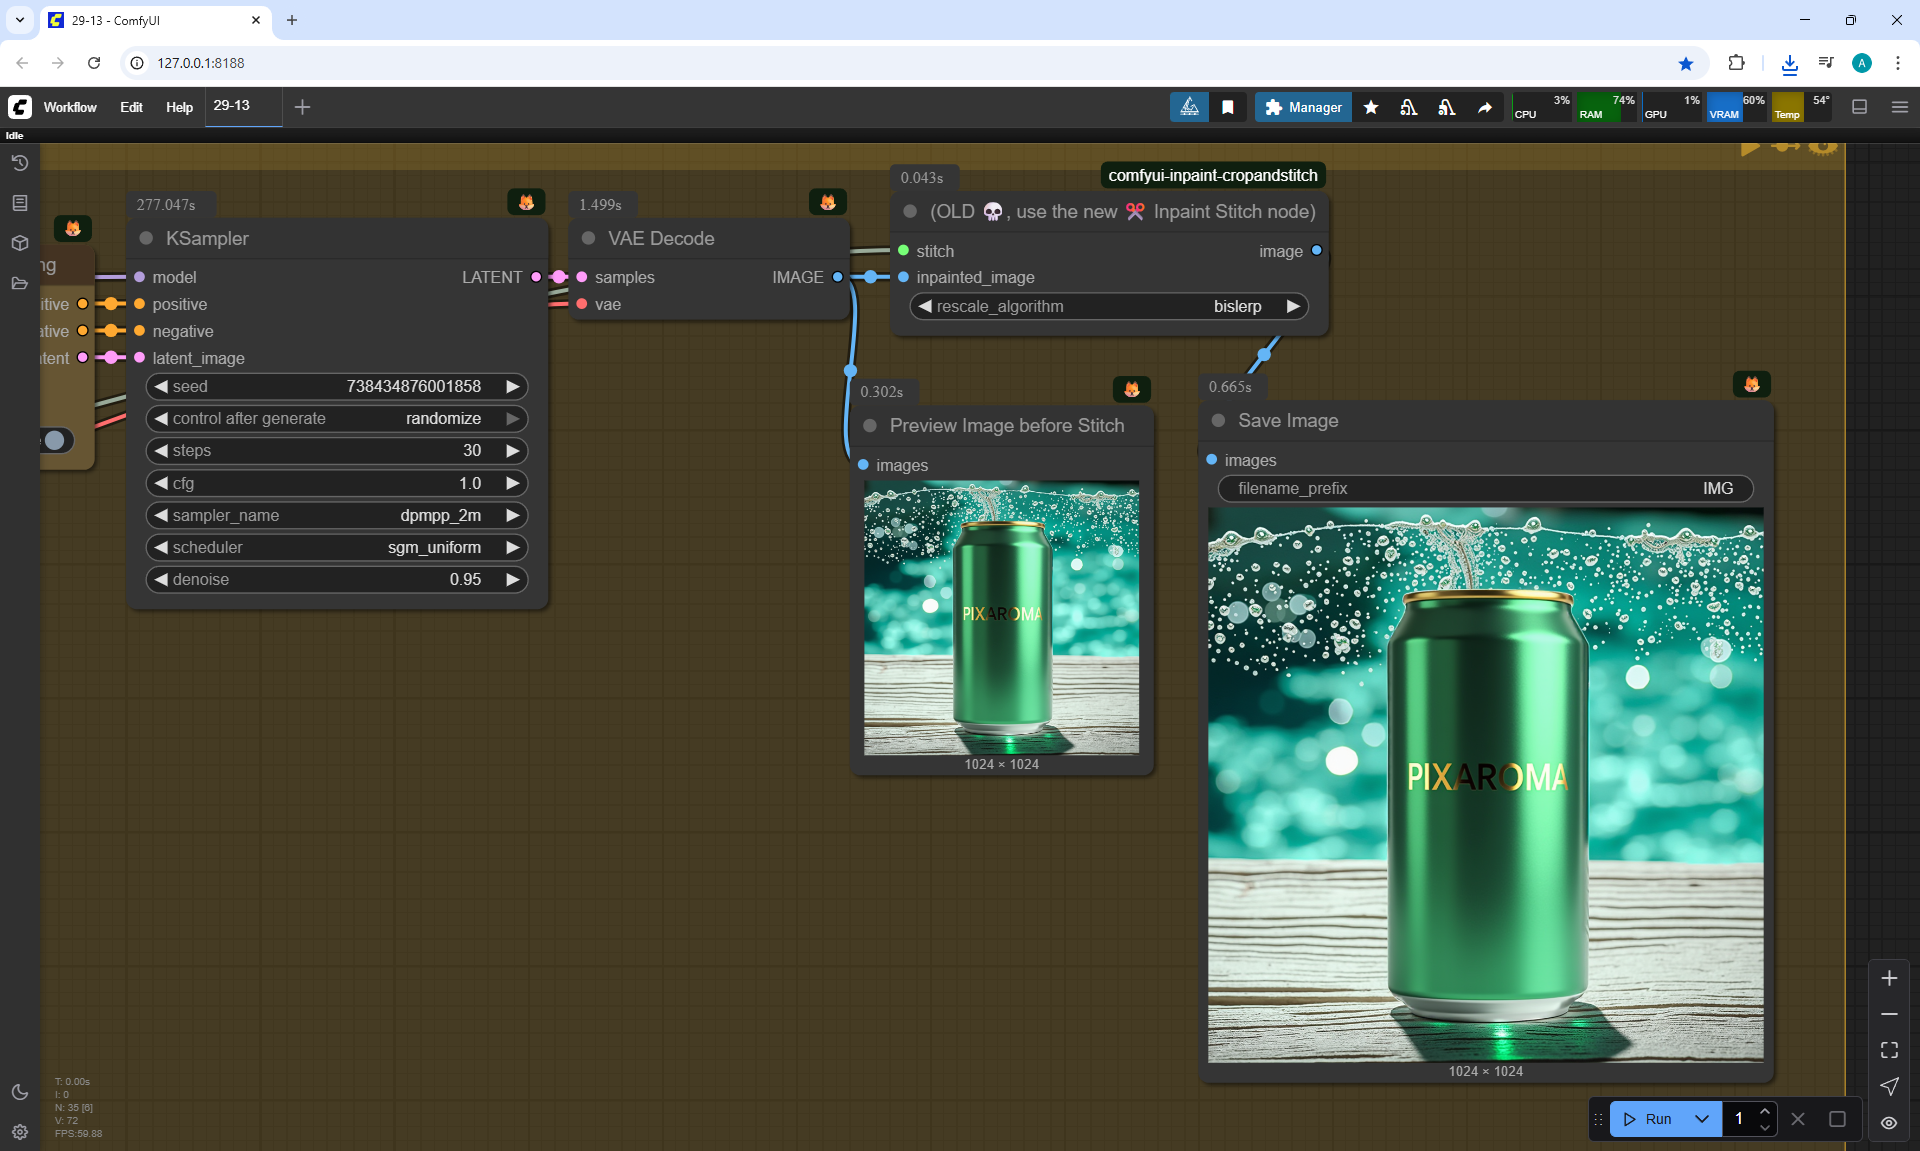Click the star favorites icon beside Manager

coord(1371,107)
